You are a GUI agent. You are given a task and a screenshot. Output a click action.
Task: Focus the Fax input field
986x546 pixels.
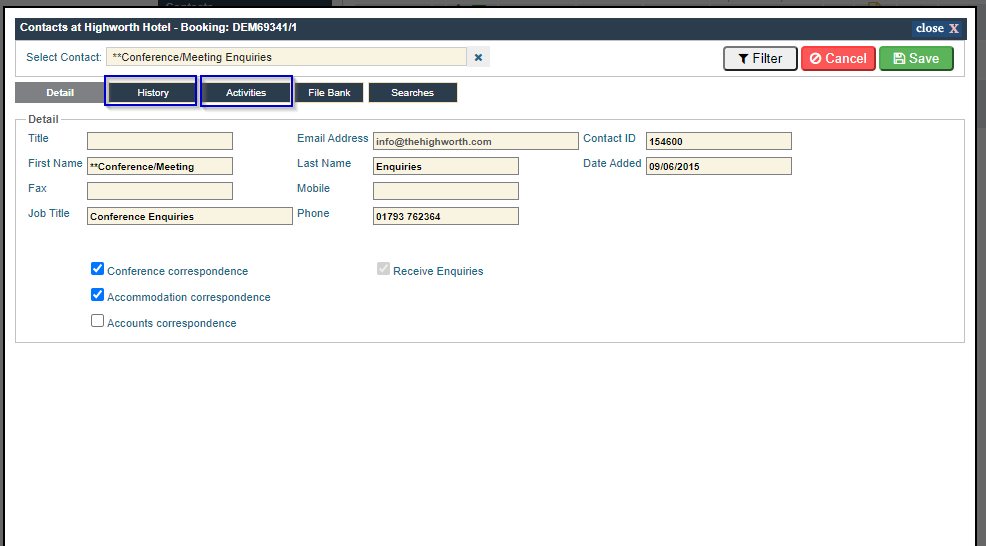point(160,191)
